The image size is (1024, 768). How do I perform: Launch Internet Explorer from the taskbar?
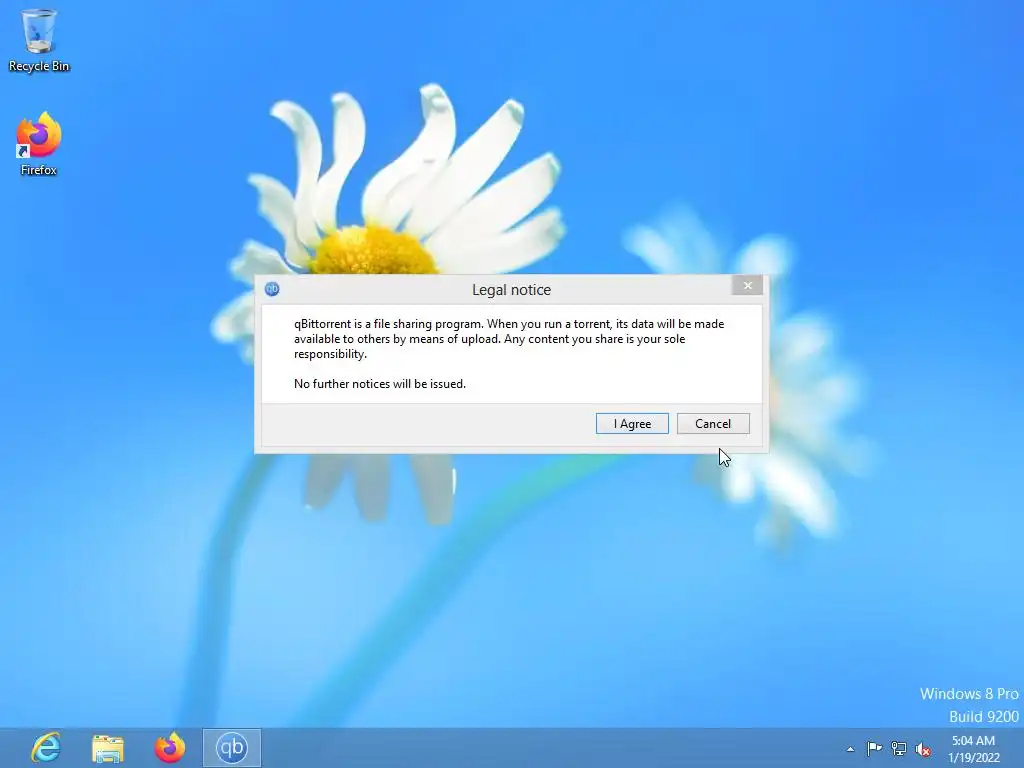(x=45, y=747)
